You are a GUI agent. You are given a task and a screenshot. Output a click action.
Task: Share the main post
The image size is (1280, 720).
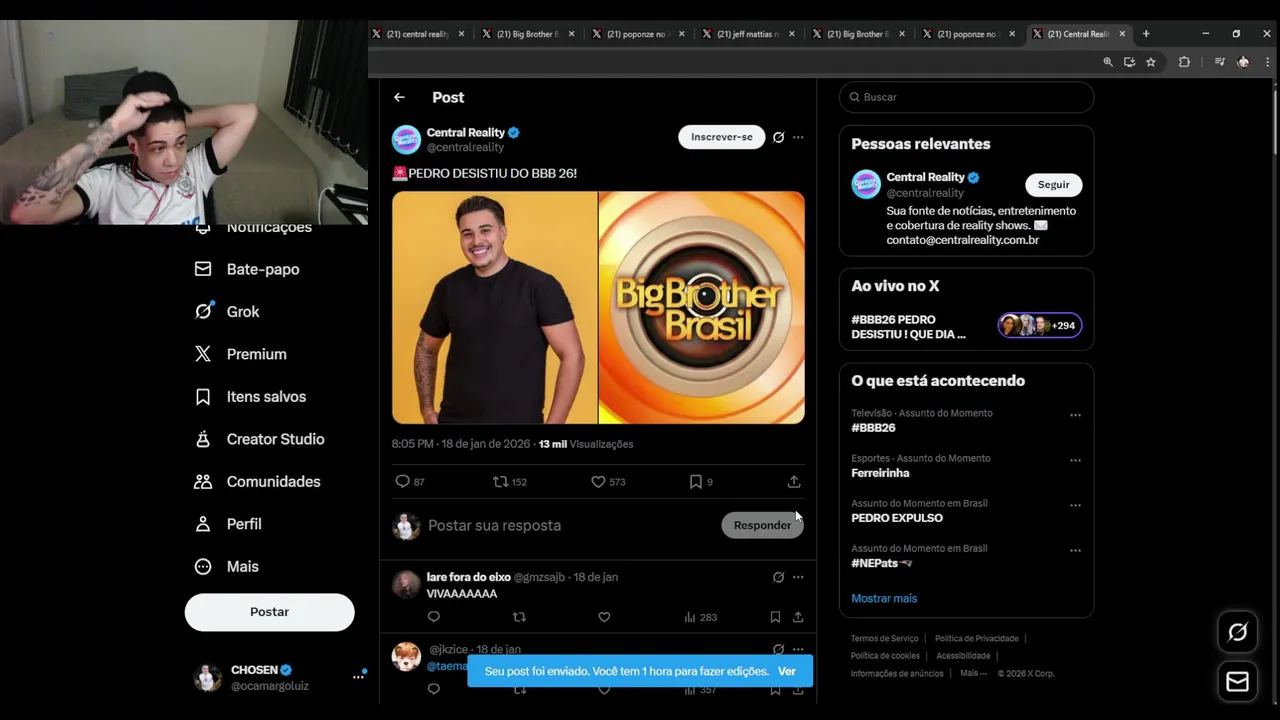click(794, 482)
